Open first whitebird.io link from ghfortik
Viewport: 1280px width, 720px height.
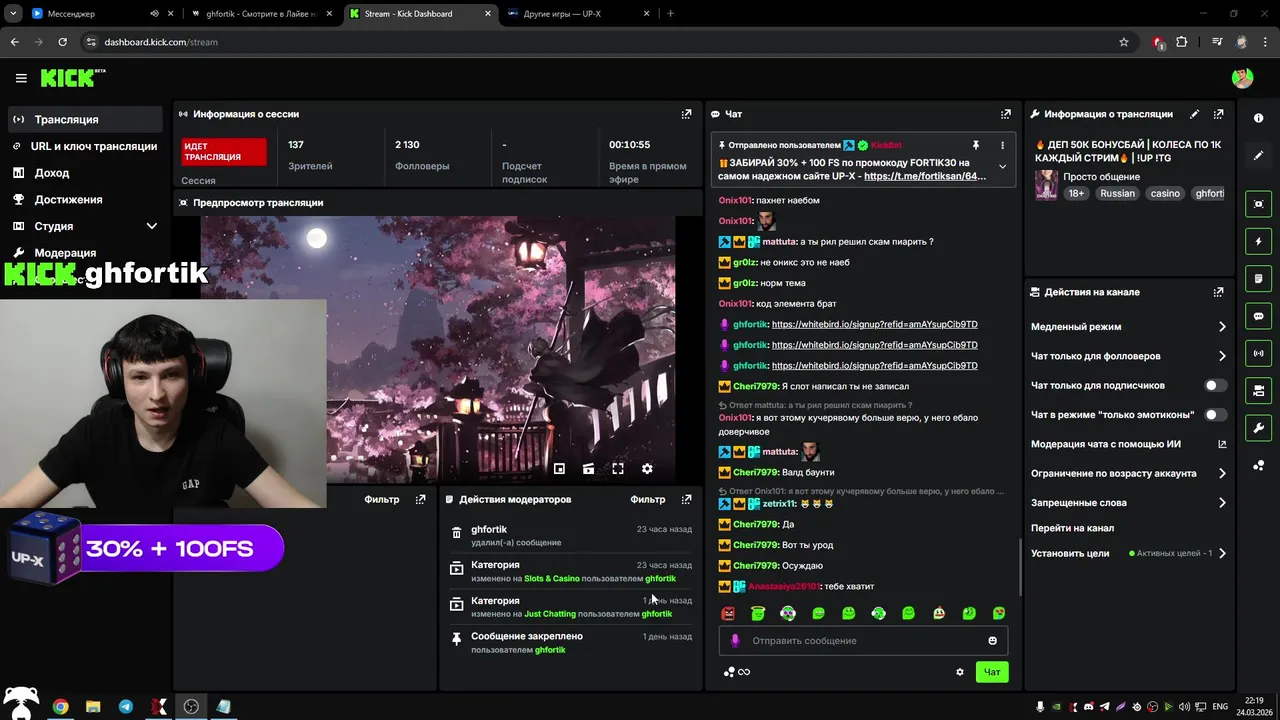point(874,324)
